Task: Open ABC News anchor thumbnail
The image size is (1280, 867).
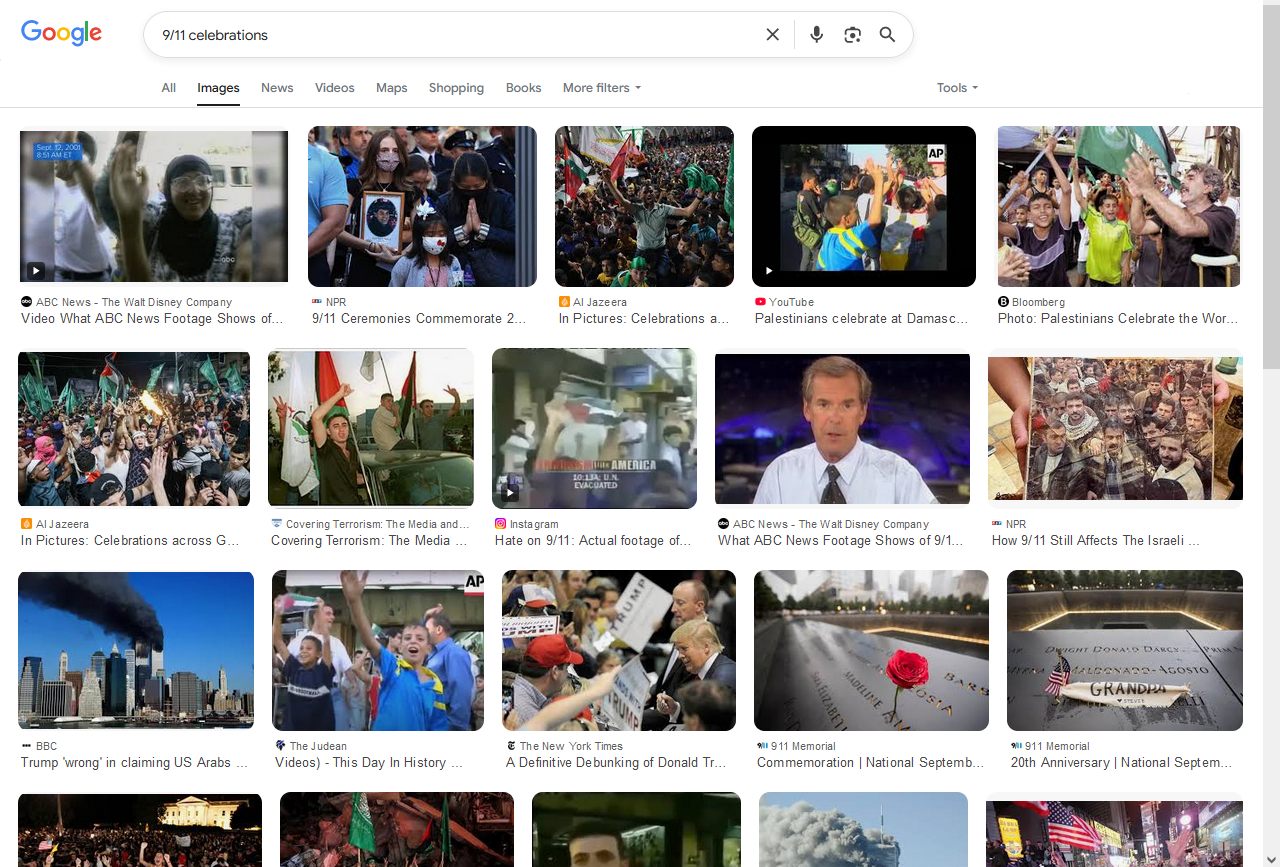Action: click(x=842, y=429)
